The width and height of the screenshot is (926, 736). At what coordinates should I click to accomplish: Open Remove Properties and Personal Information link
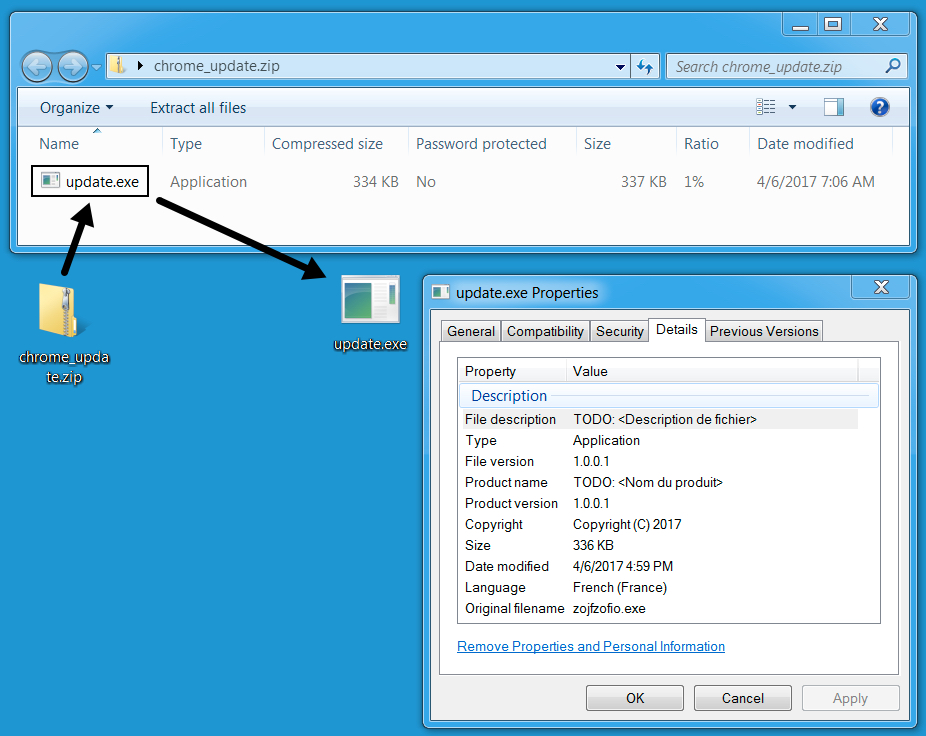[591, 646]
